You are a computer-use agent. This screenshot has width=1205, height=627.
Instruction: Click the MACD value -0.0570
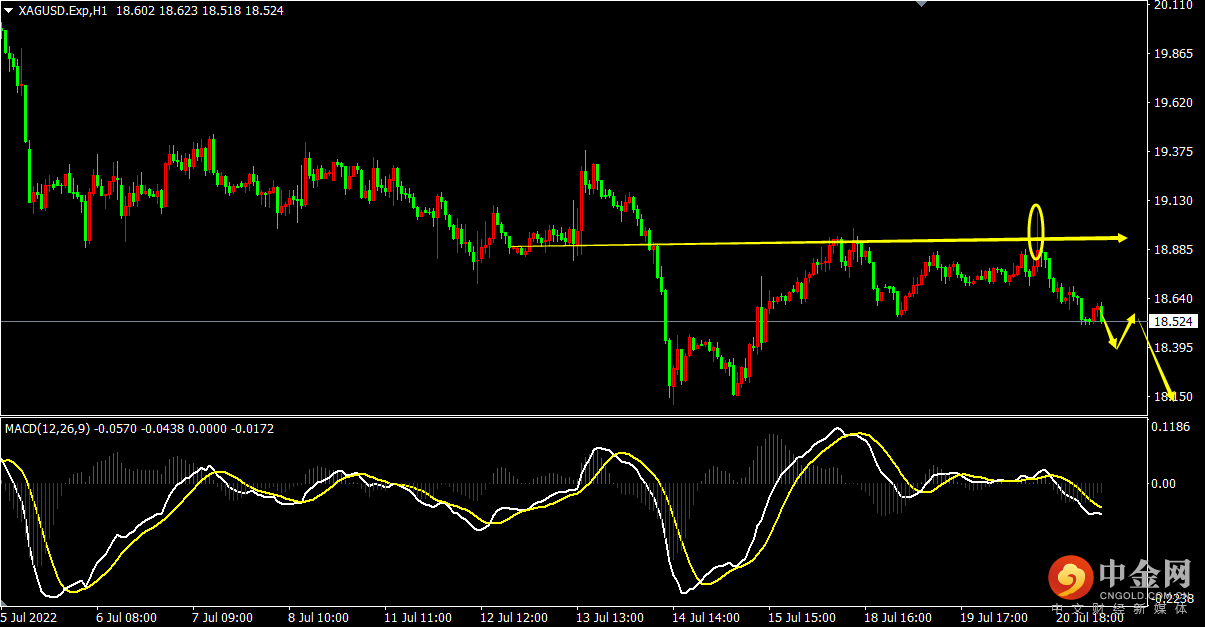(x=117, y=428)
